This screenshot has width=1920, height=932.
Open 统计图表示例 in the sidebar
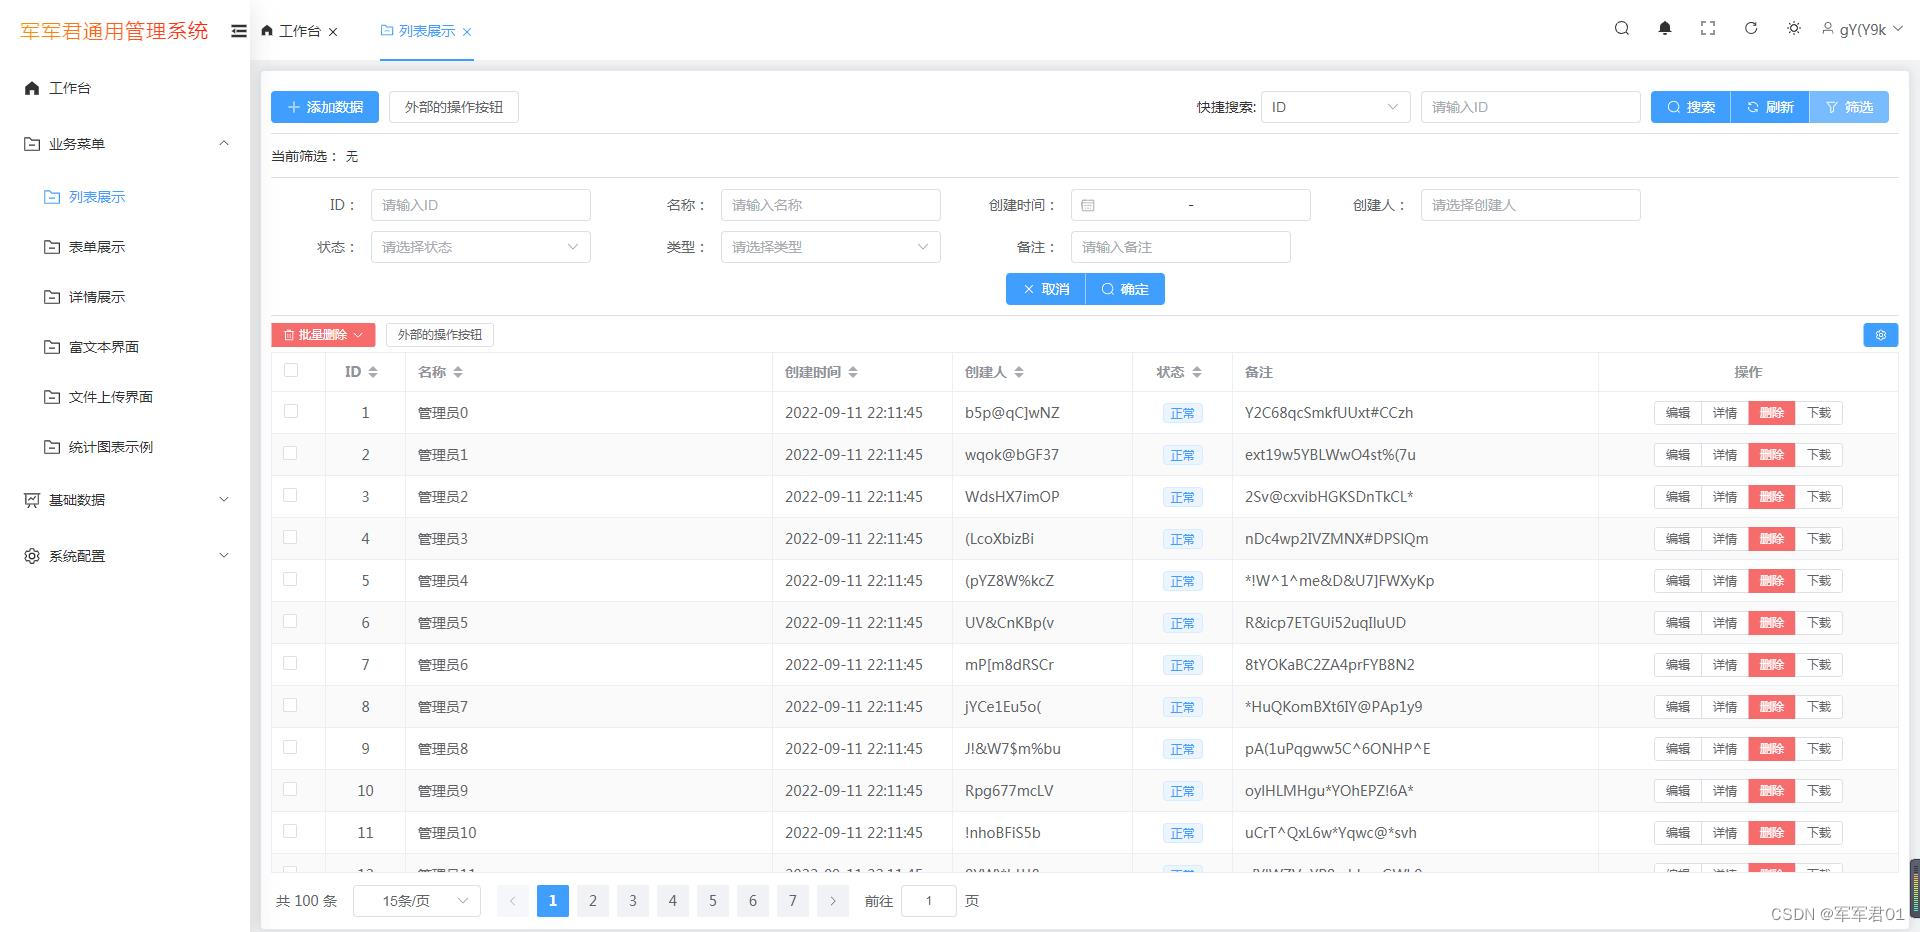click(x=111, y=447)
